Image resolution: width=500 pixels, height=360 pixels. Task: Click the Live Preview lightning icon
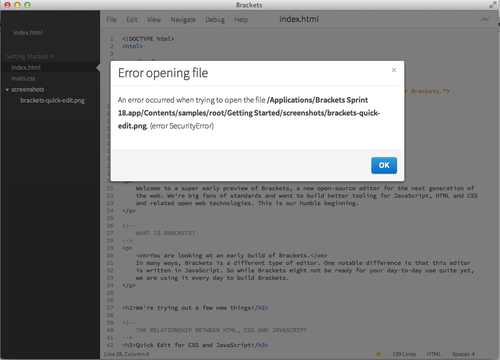click(485, 19)
